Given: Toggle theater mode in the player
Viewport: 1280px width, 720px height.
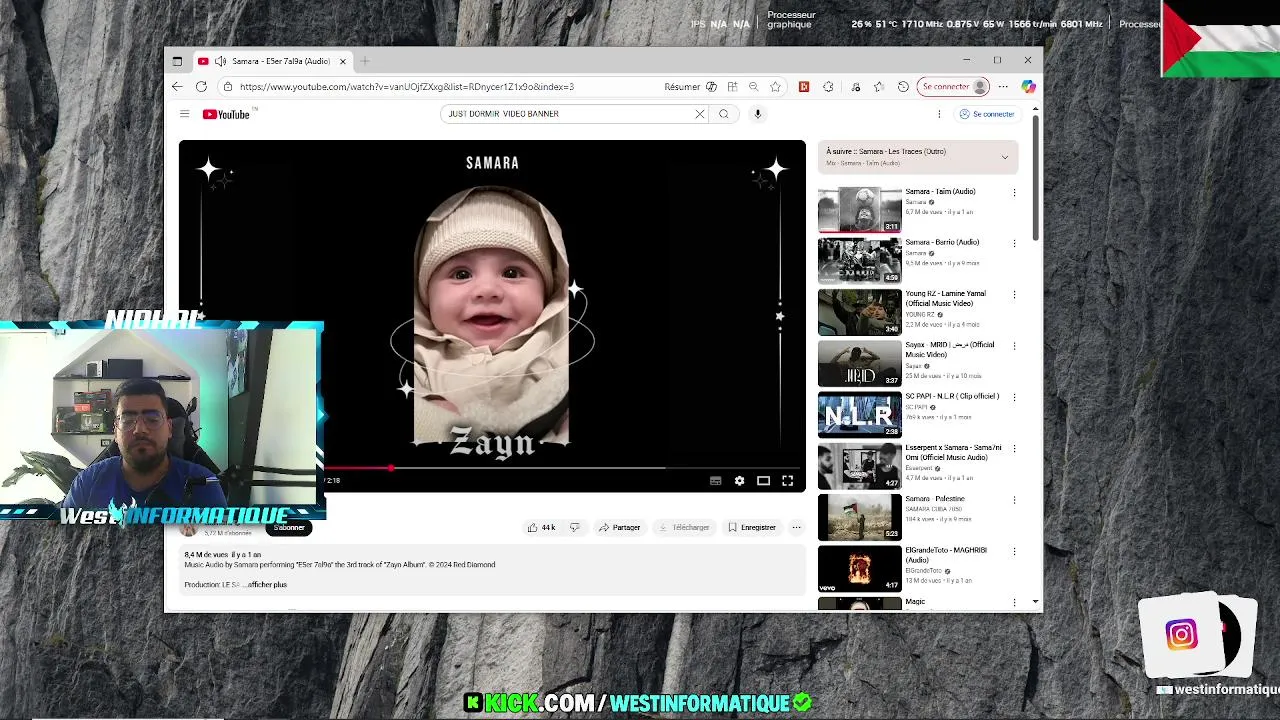Looking at the screenshot, I should click(x=763, y=481).
